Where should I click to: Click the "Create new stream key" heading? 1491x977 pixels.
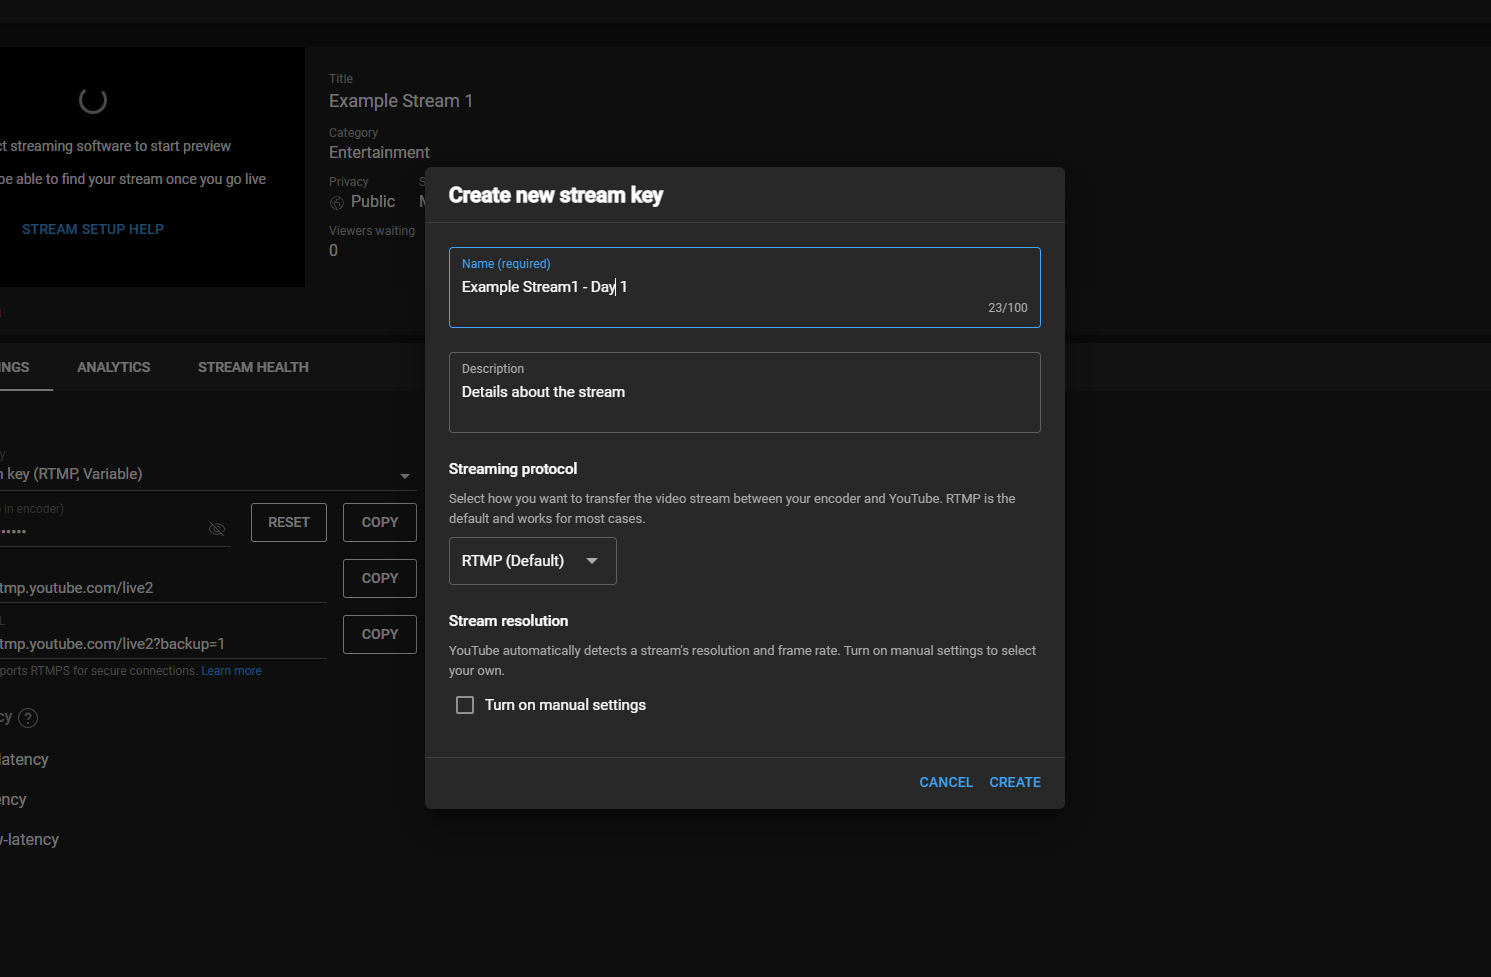tap(556, 195)
